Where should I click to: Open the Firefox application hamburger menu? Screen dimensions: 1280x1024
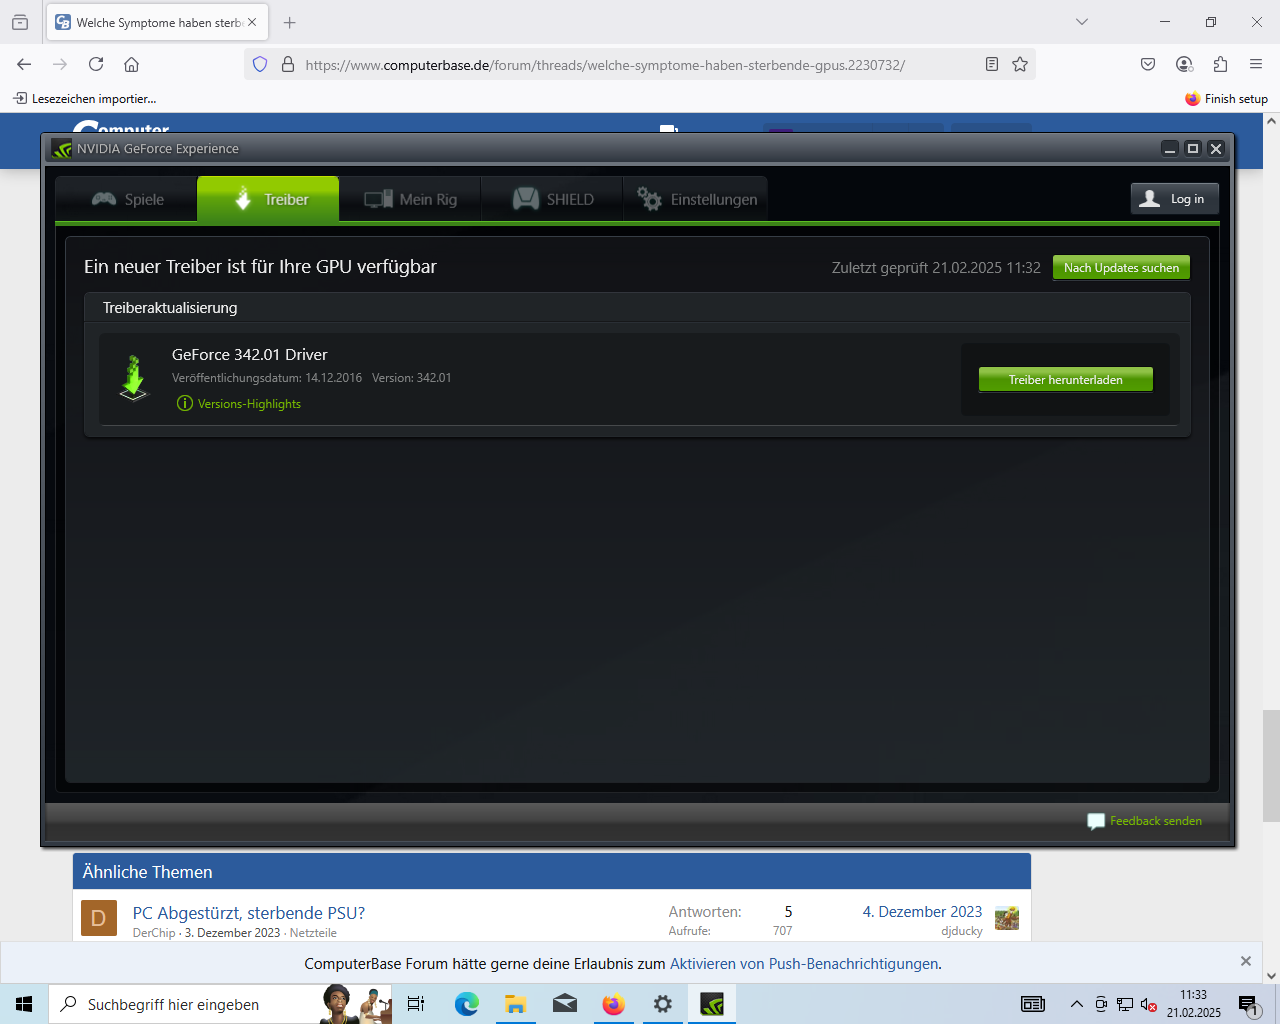pos(1256,64)
